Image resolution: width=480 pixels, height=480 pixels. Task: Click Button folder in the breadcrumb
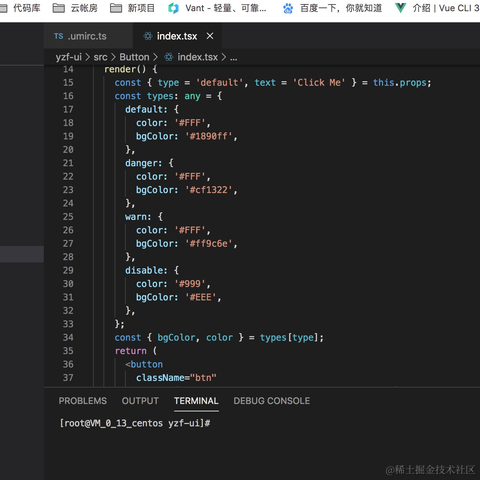click(134, 57)
